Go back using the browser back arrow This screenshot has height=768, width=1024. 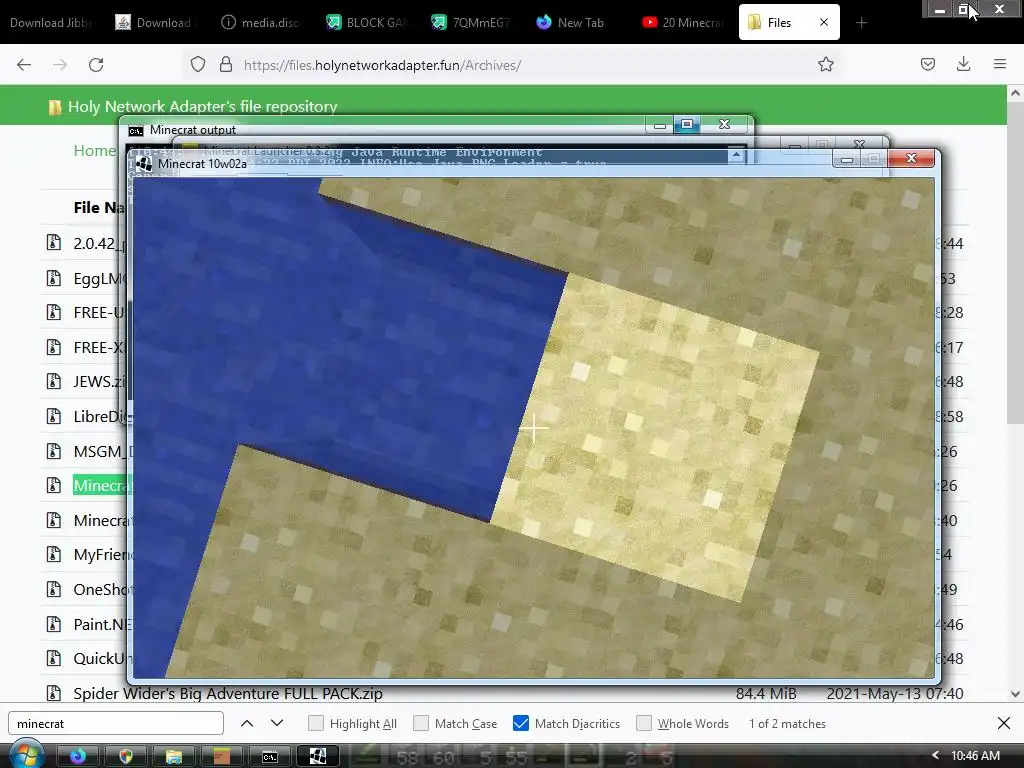pos(24,65)
